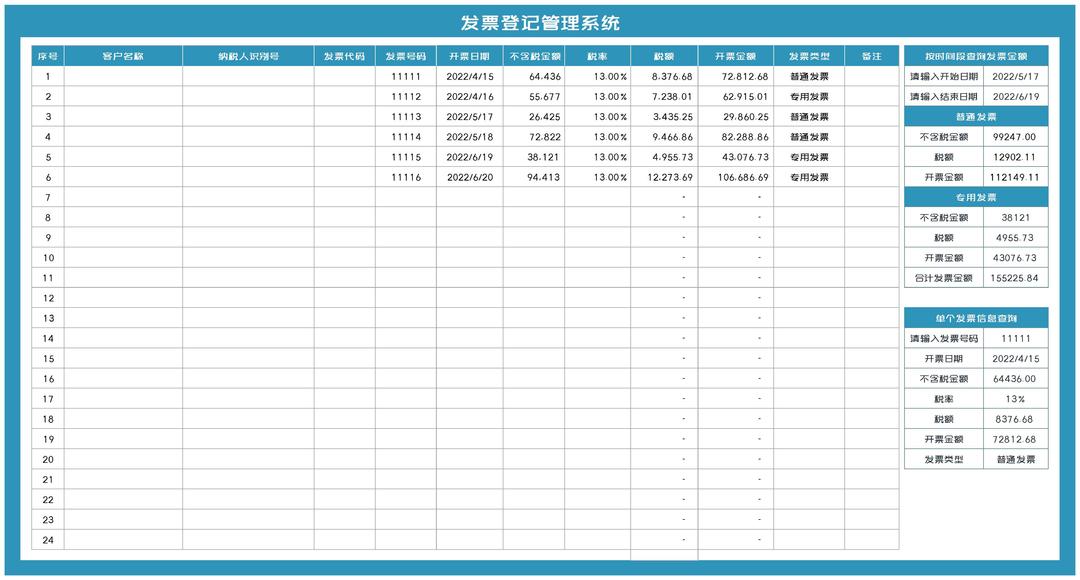Select the date cell 2022/5/18
Viewport: 1080px width, 580px height.
pos(470,136)
